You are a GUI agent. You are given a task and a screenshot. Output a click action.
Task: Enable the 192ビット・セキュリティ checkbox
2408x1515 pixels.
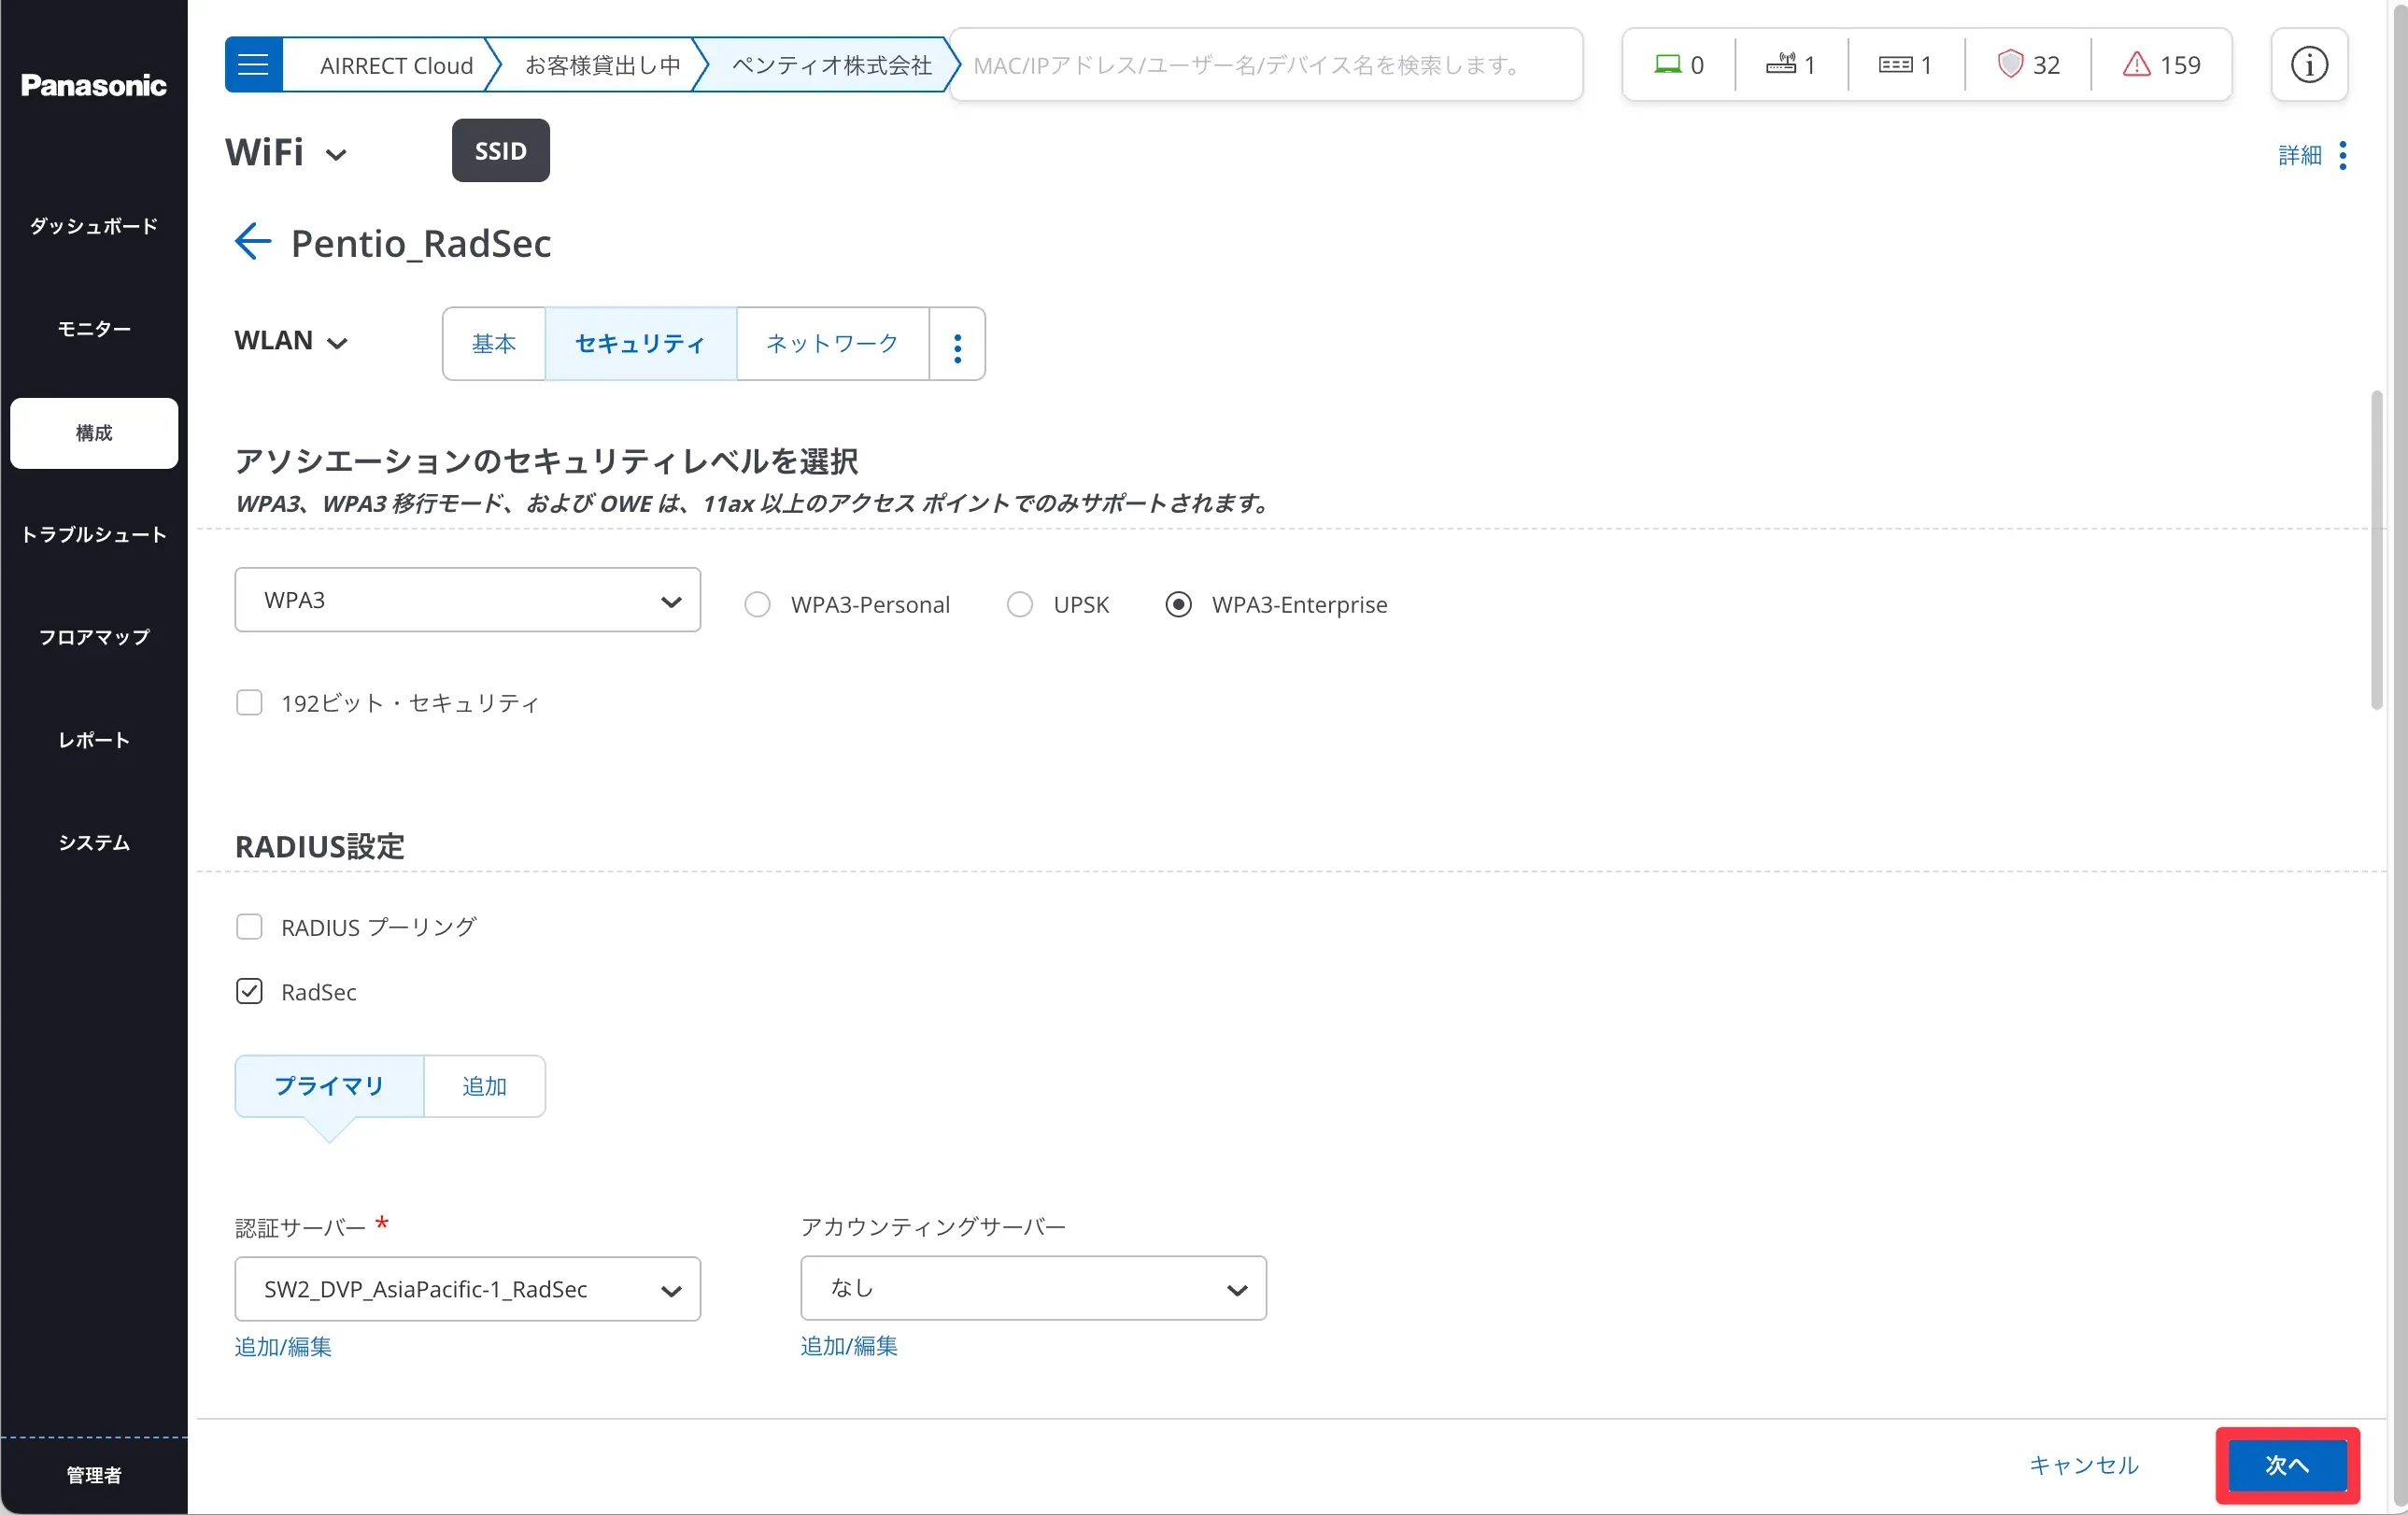(249, 703)
